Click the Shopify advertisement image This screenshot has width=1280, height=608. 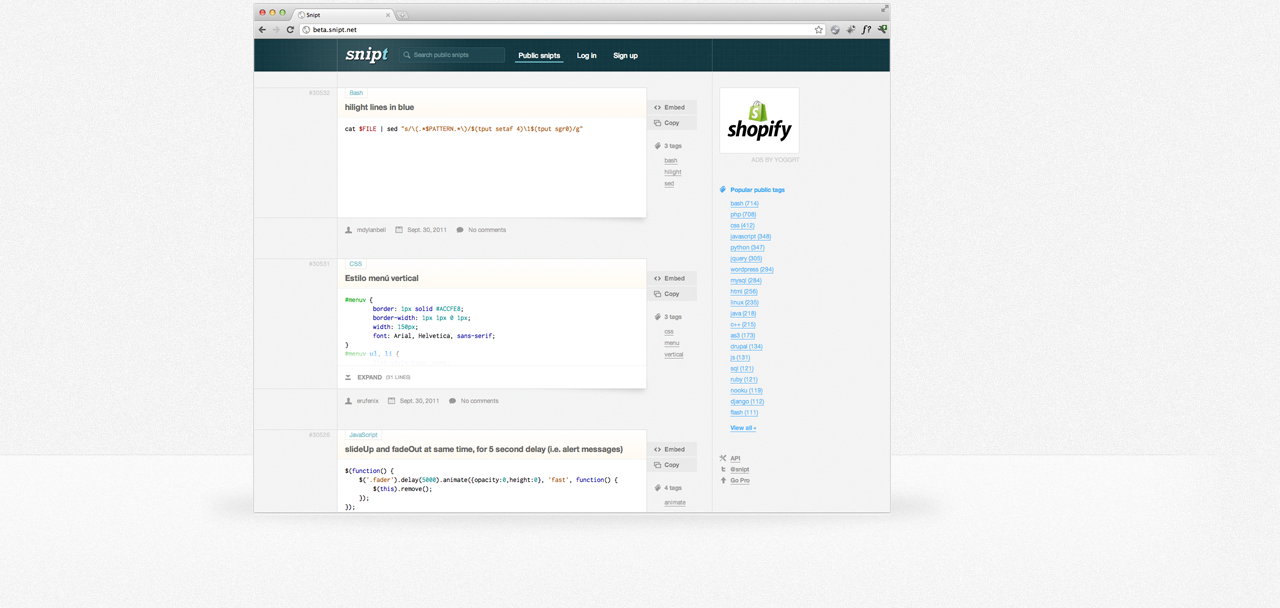coord(759,120)
